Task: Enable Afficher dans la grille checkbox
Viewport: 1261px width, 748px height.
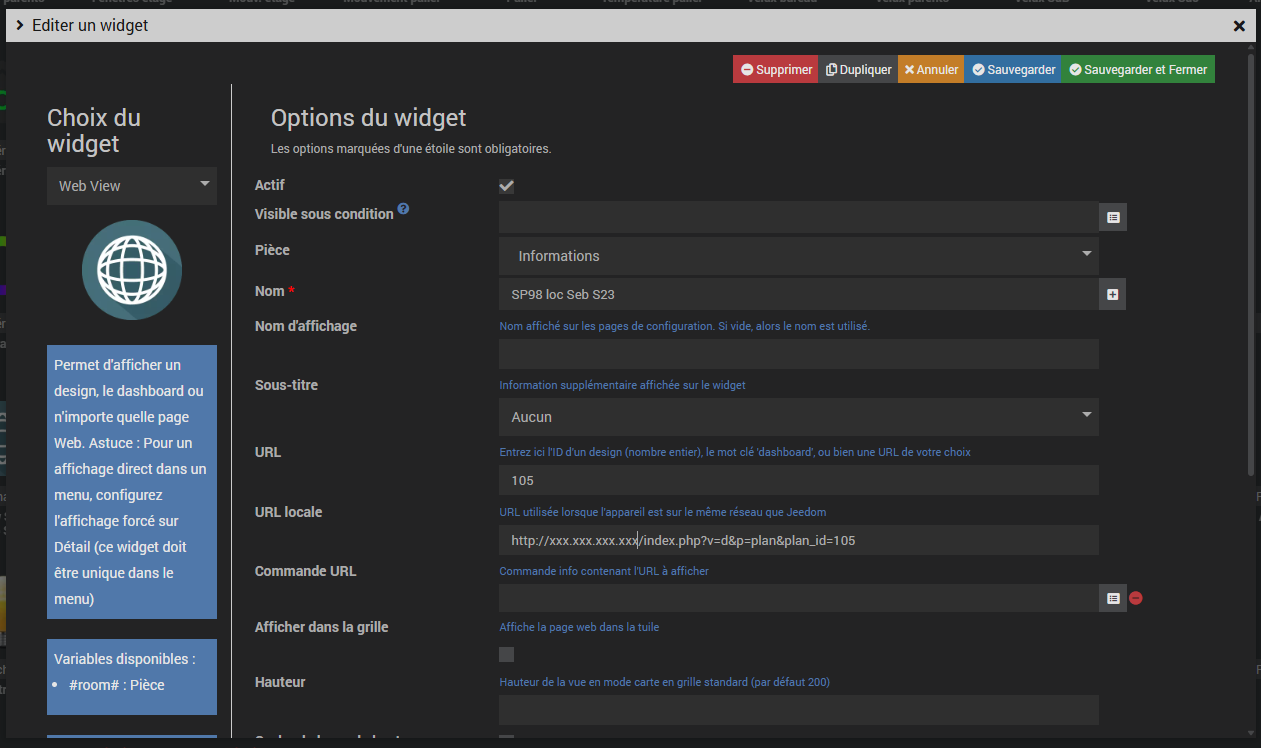Action: click(x=507, y=654)
